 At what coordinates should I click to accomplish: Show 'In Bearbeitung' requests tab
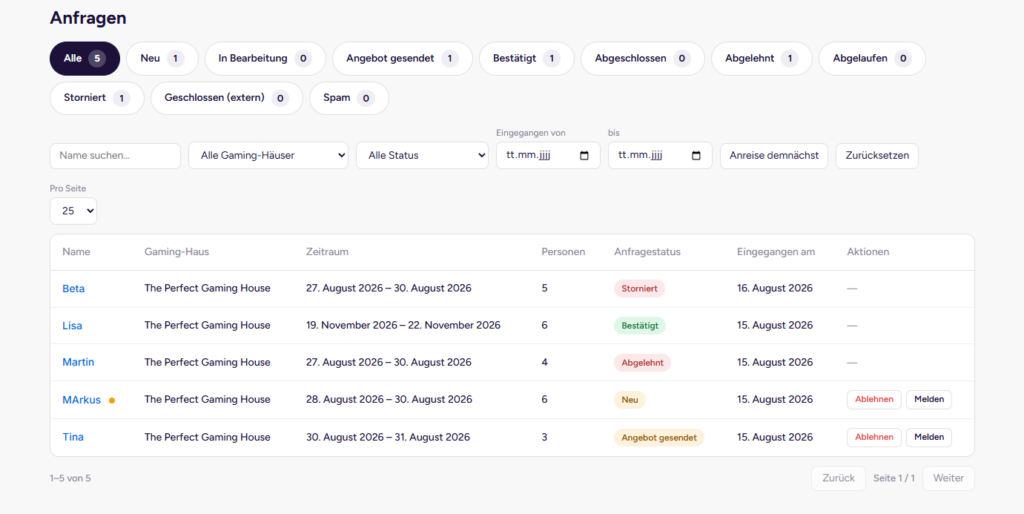[x=265, y=59]
